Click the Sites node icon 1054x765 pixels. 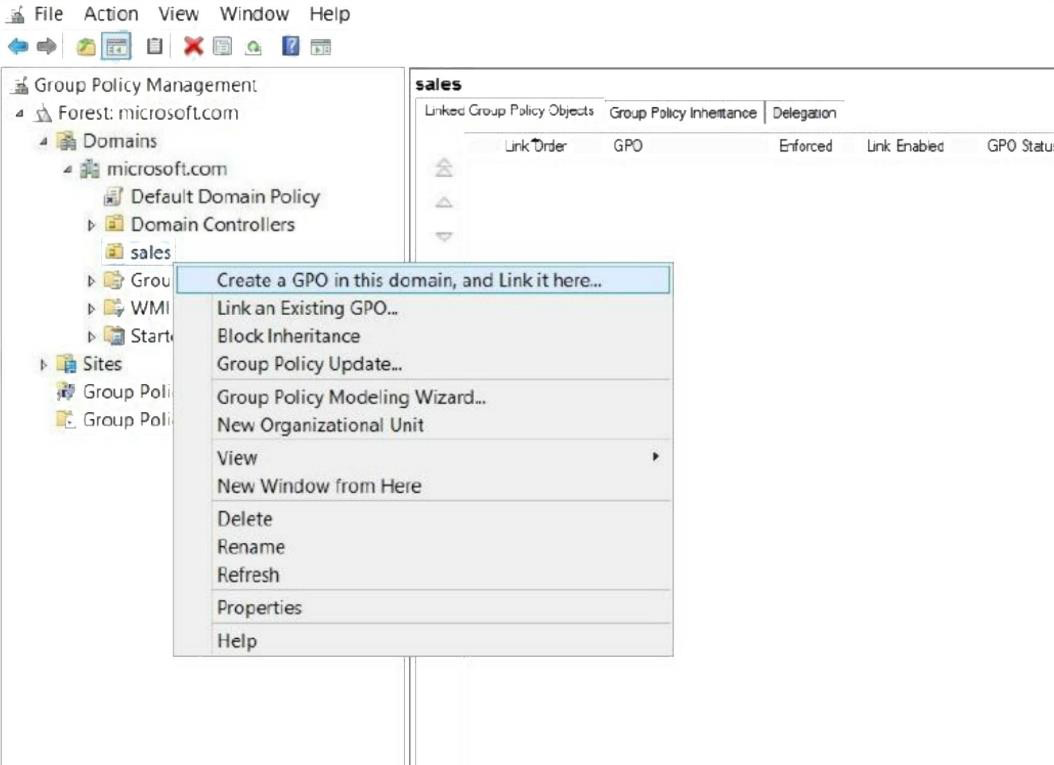tap(67, 364)
